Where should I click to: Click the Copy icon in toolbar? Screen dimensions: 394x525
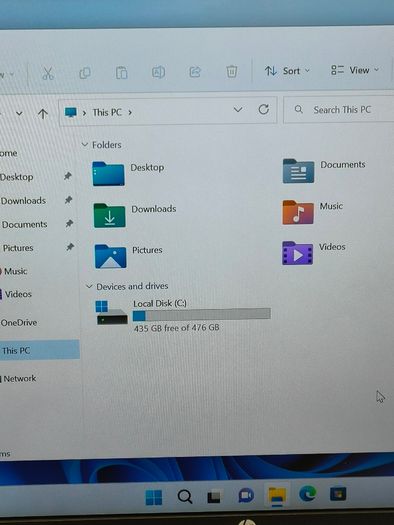tap(85, 73)
